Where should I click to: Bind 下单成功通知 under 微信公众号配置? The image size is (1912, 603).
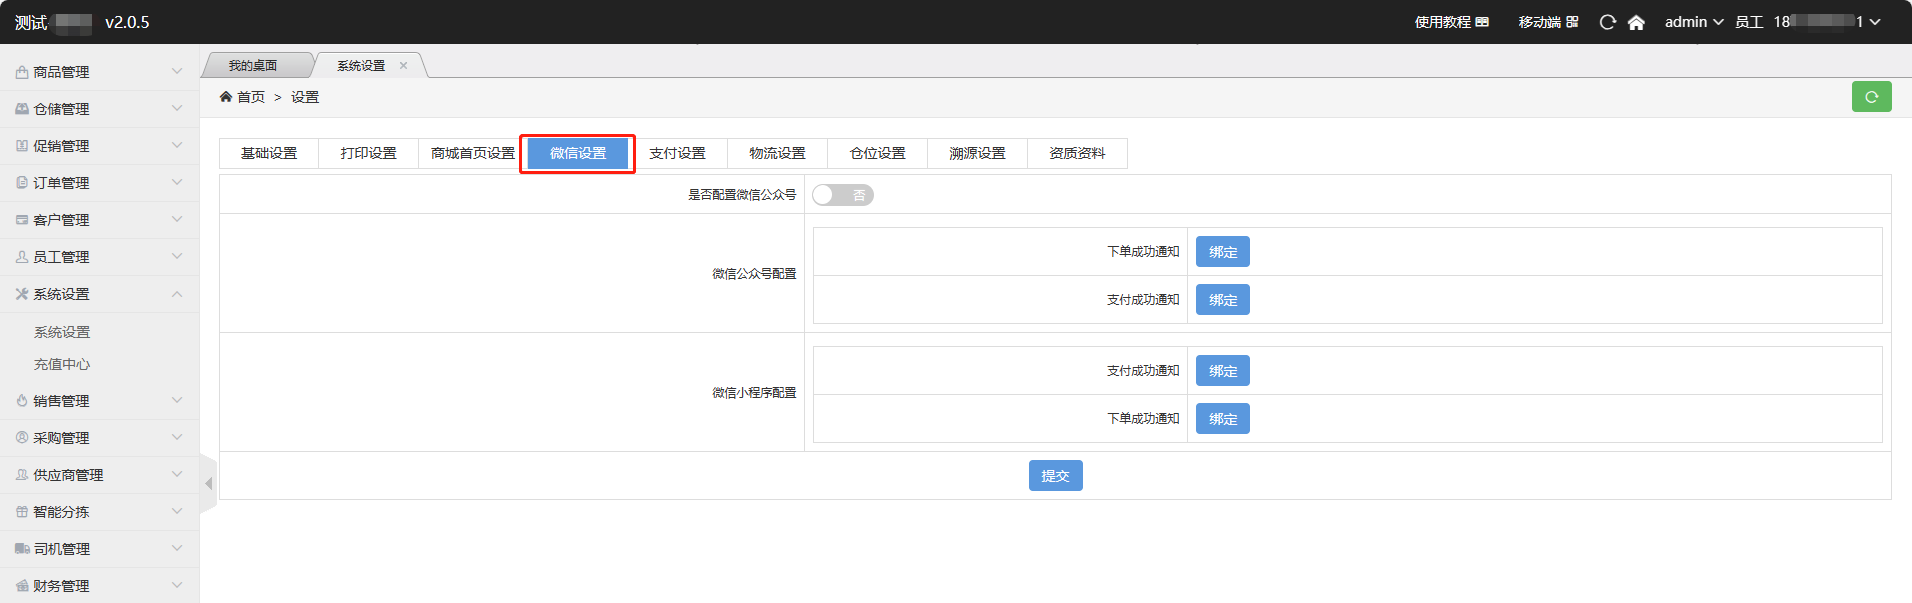click(1222, 252)
